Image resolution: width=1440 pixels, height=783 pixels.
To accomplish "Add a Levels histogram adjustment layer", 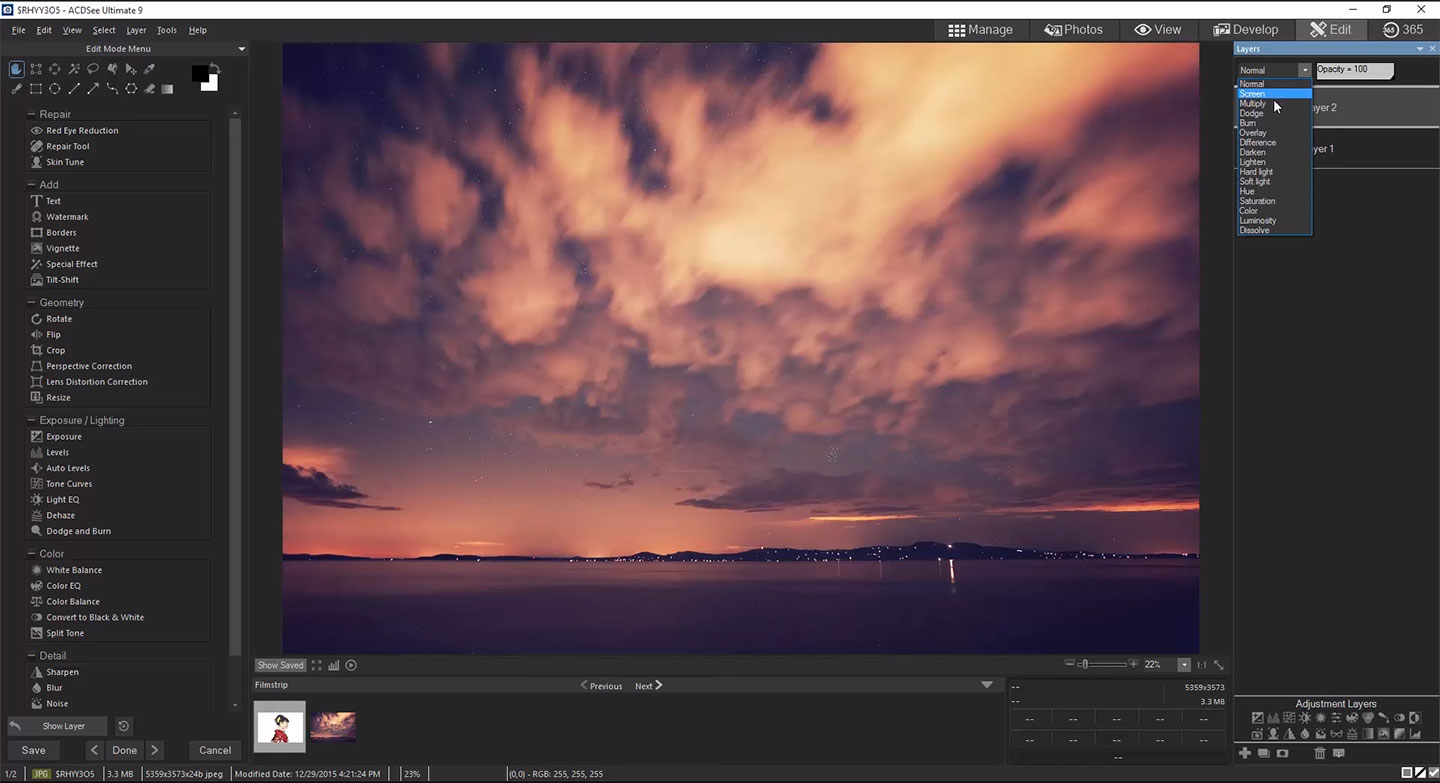I will click(x=1273, y=718).
